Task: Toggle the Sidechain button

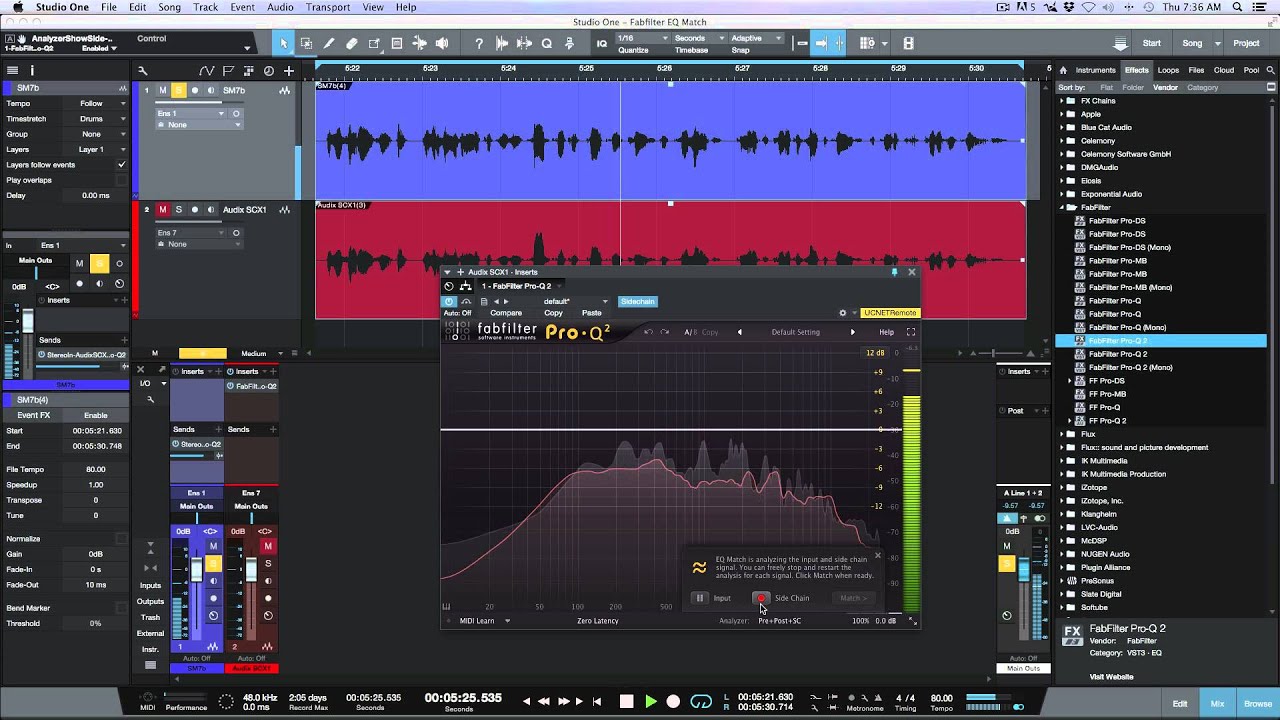Action: tap(637, 301)
